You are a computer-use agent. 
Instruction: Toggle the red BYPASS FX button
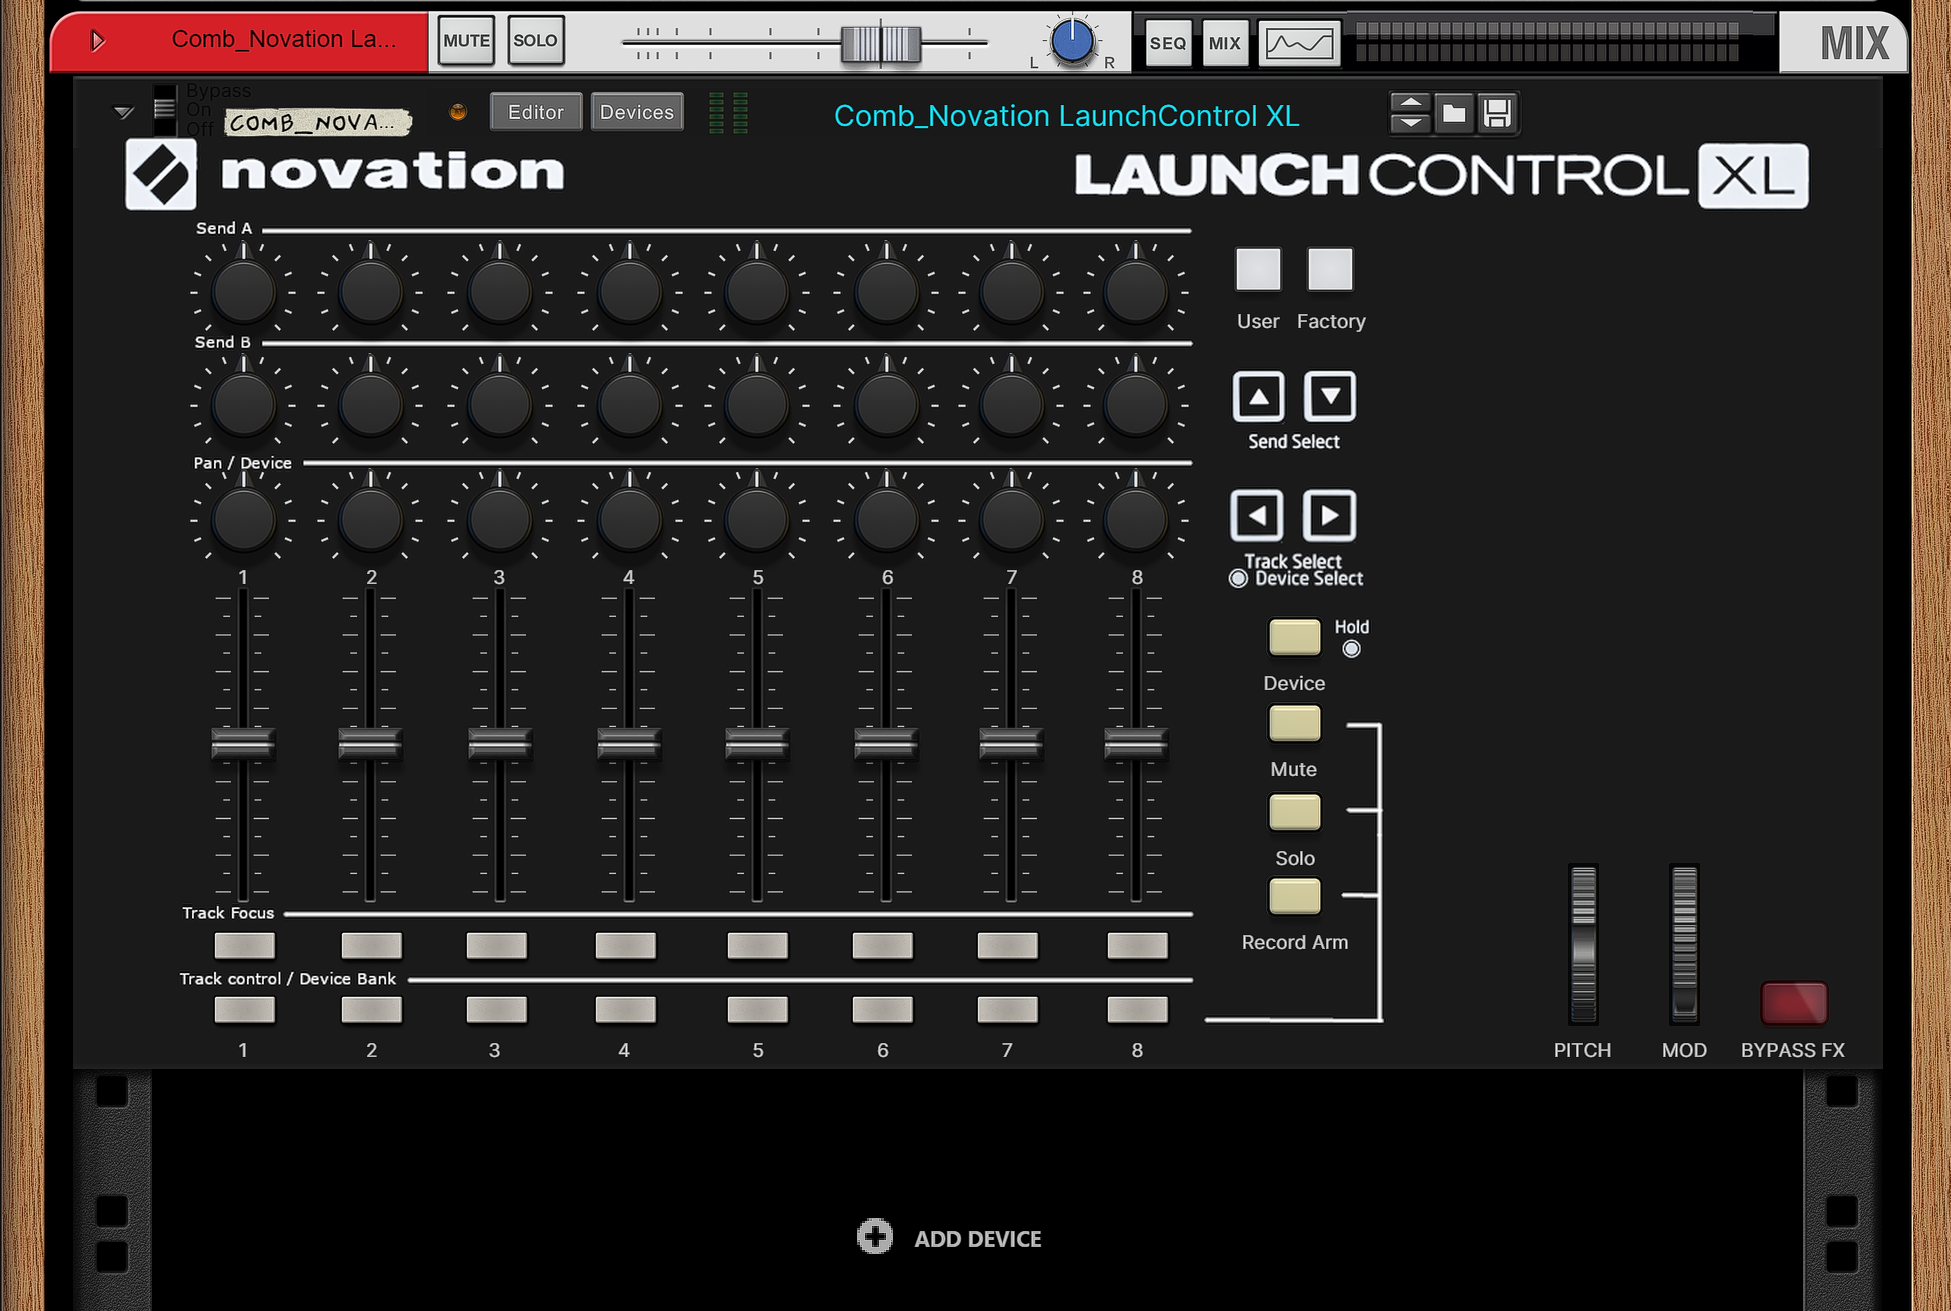click(x=1794, y=1003)
